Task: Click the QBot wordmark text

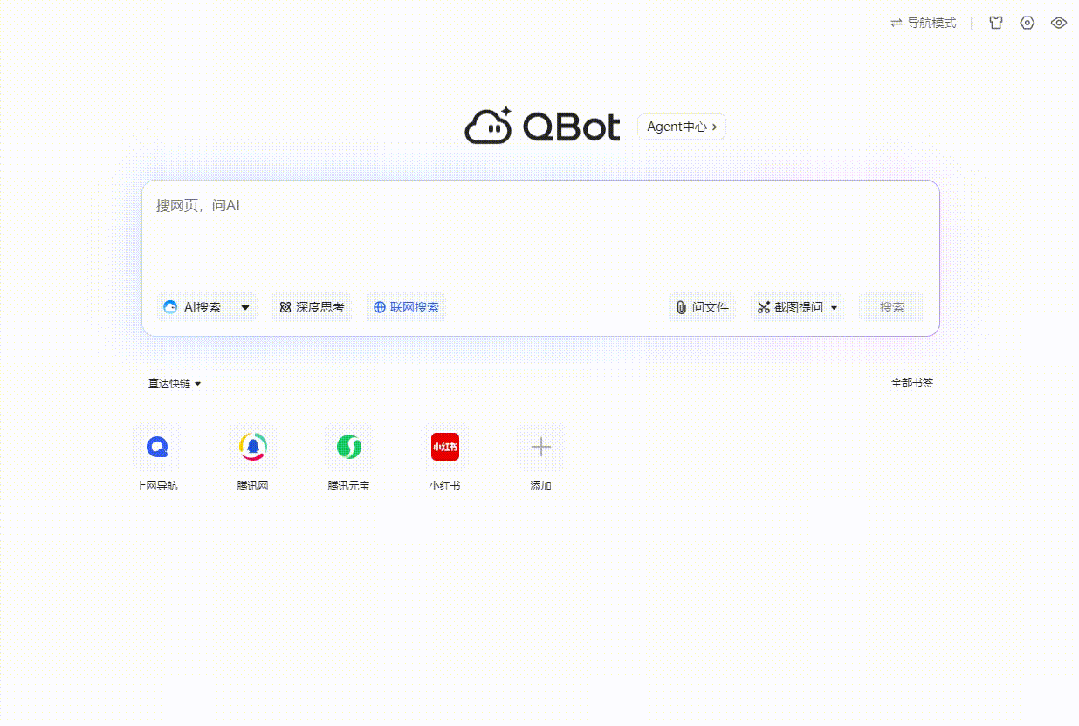Action: coord(572,127)
